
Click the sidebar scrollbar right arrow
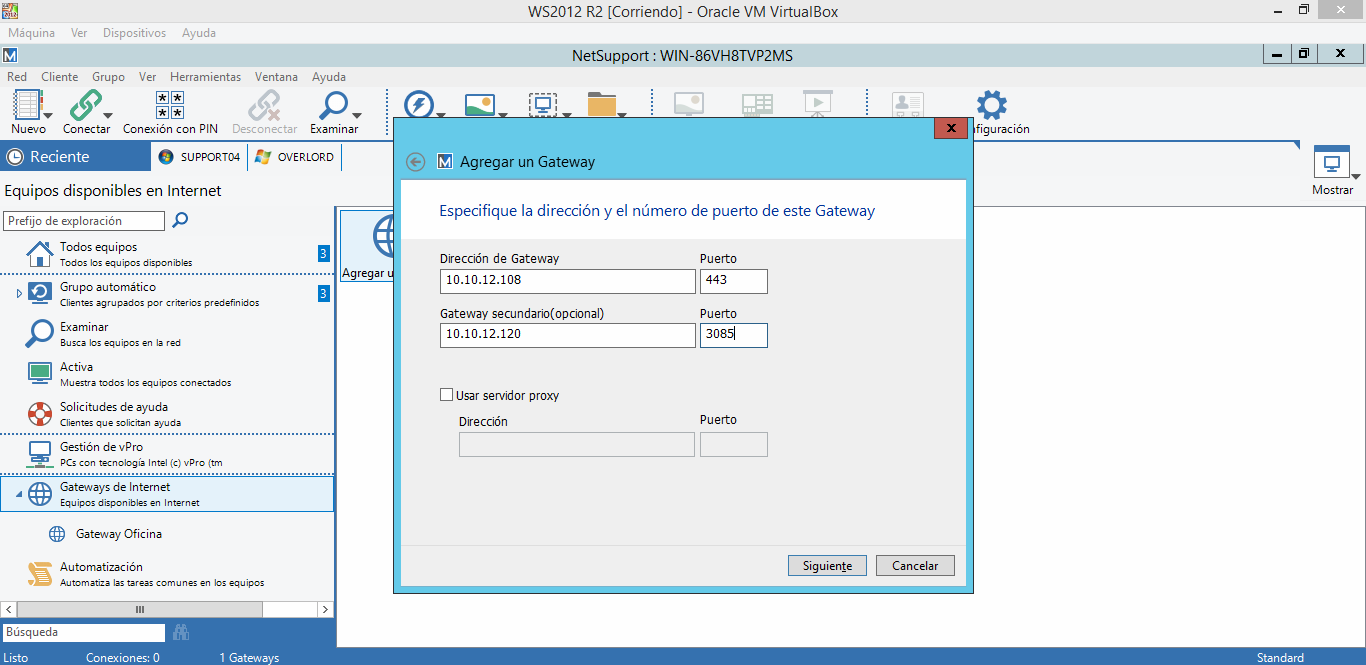tap(325, 609)
